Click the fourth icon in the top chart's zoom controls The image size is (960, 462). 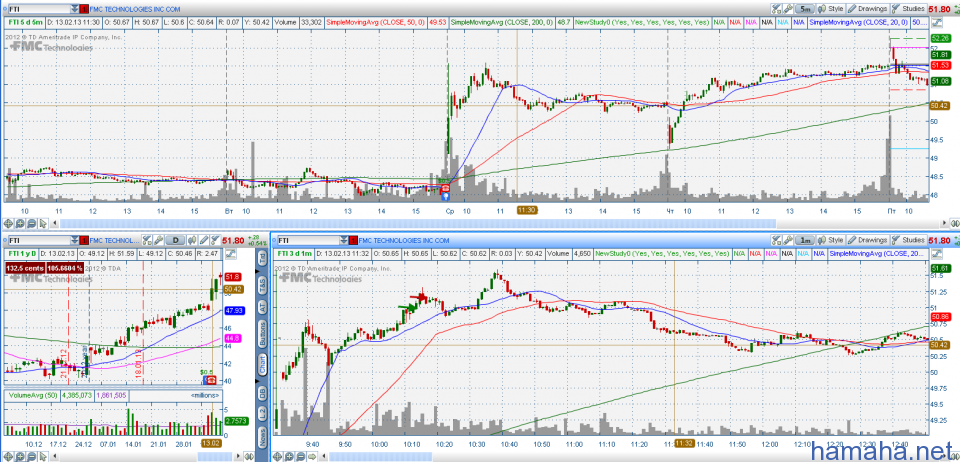[x=43, y=223]
